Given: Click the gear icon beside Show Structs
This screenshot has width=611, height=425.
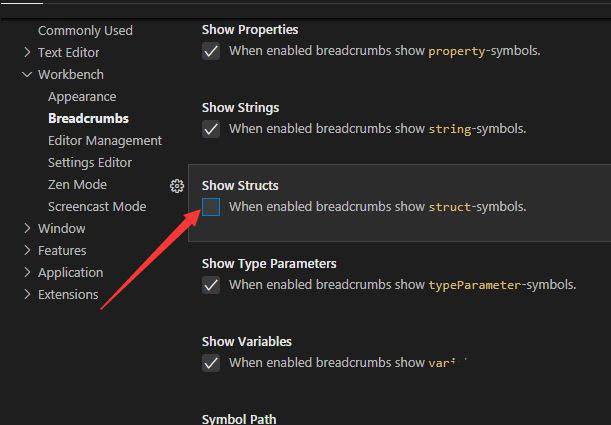Looking at the screenshot, I should coord(177,186).
